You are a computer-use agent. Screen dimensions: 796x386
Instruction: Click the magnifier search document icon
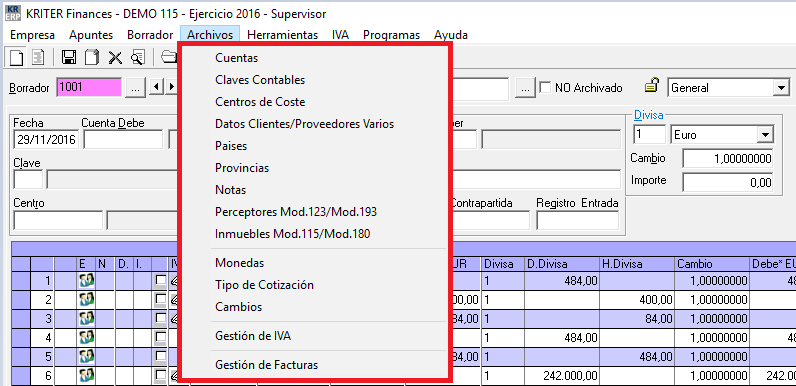click(138, 57)
